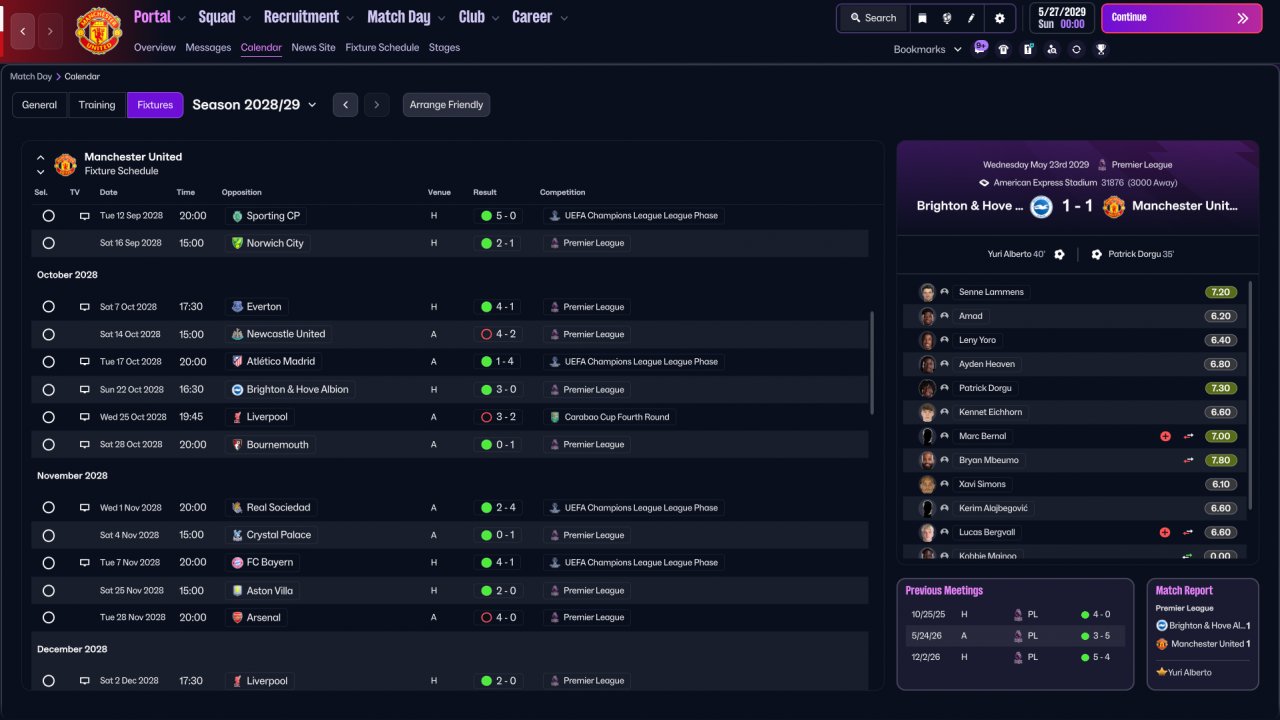Image resolution: width=1280 pixels, height=720 pixels.
Task: Click Arrange Friendly button
Action: tap(446, 105)
